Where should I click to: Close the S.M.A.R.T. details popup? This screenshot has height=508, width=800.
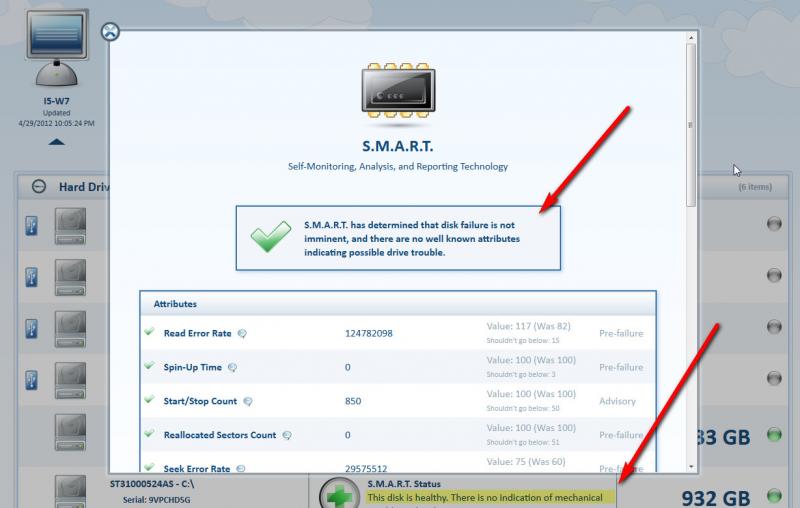(110, 32)
